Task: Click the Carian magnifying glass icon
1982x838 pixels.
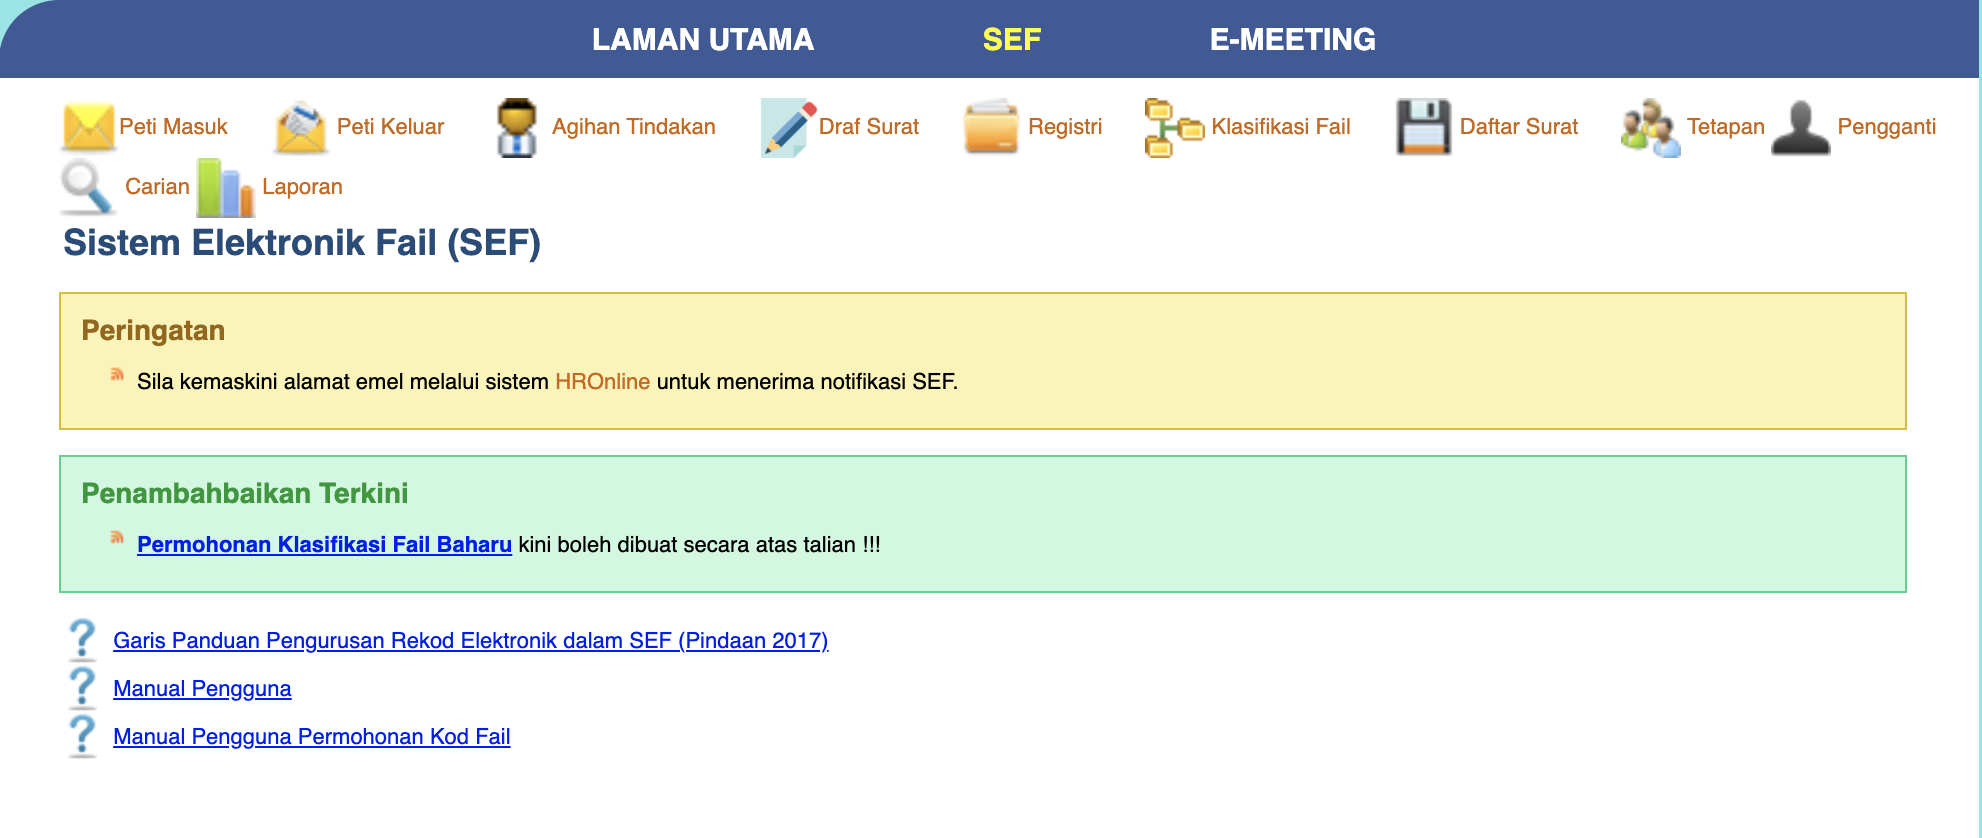Action: [x=88, y=187]
